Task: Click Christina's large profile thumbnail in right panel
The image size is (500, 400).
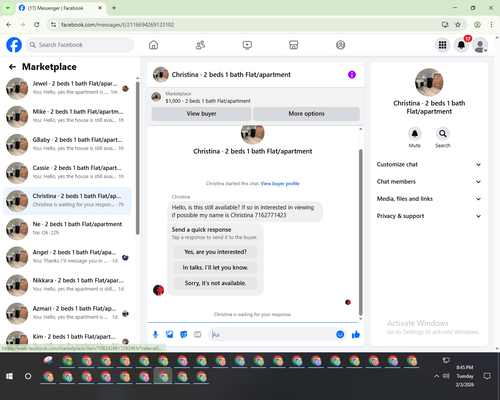Action: [x=429, y=82]
